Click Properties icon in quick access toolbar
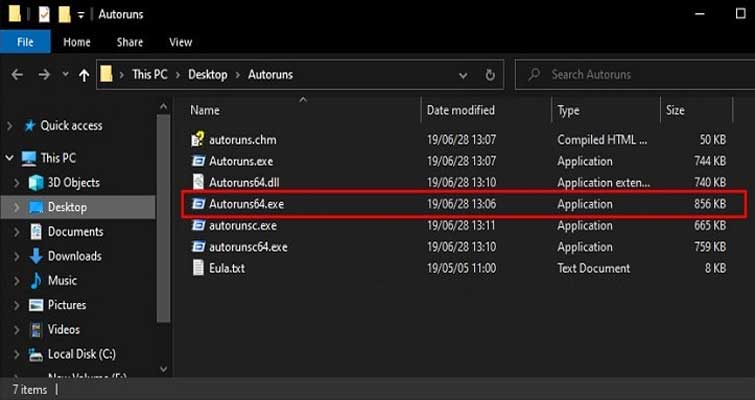The width and height of the screenshot is (755, 400). click(44, 14)
